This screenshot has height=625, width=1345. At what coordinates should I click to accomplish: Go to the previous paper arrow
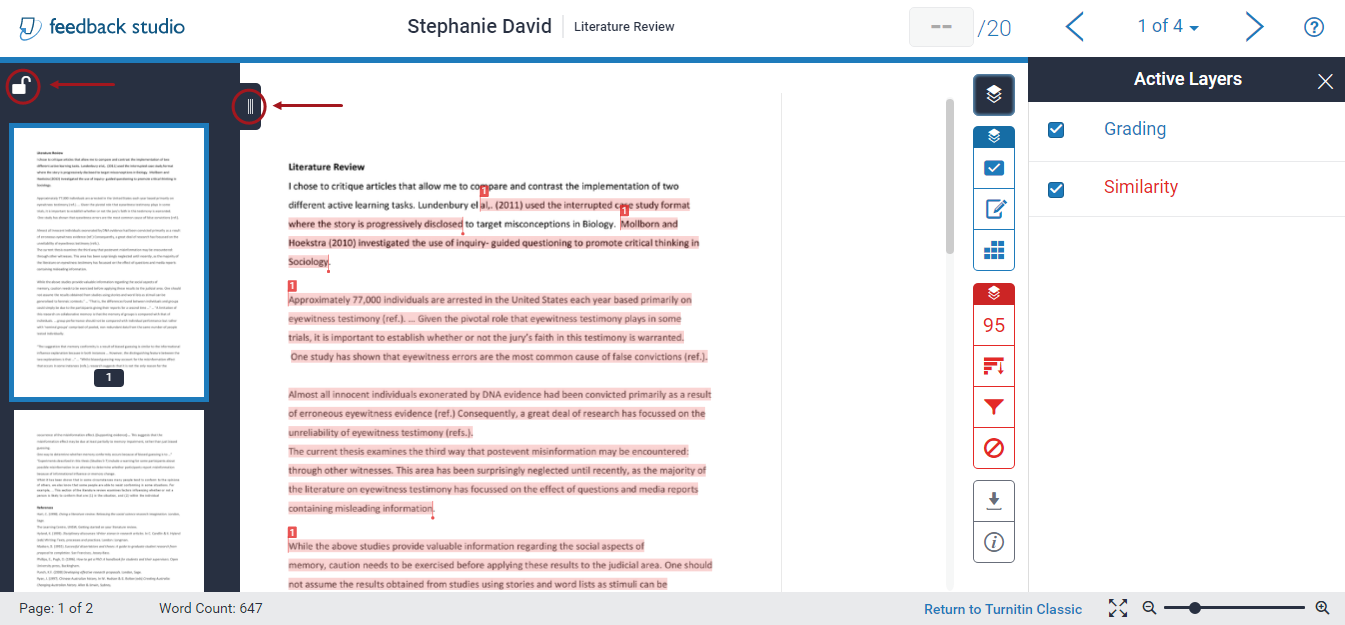click(x=1075, y=27)
